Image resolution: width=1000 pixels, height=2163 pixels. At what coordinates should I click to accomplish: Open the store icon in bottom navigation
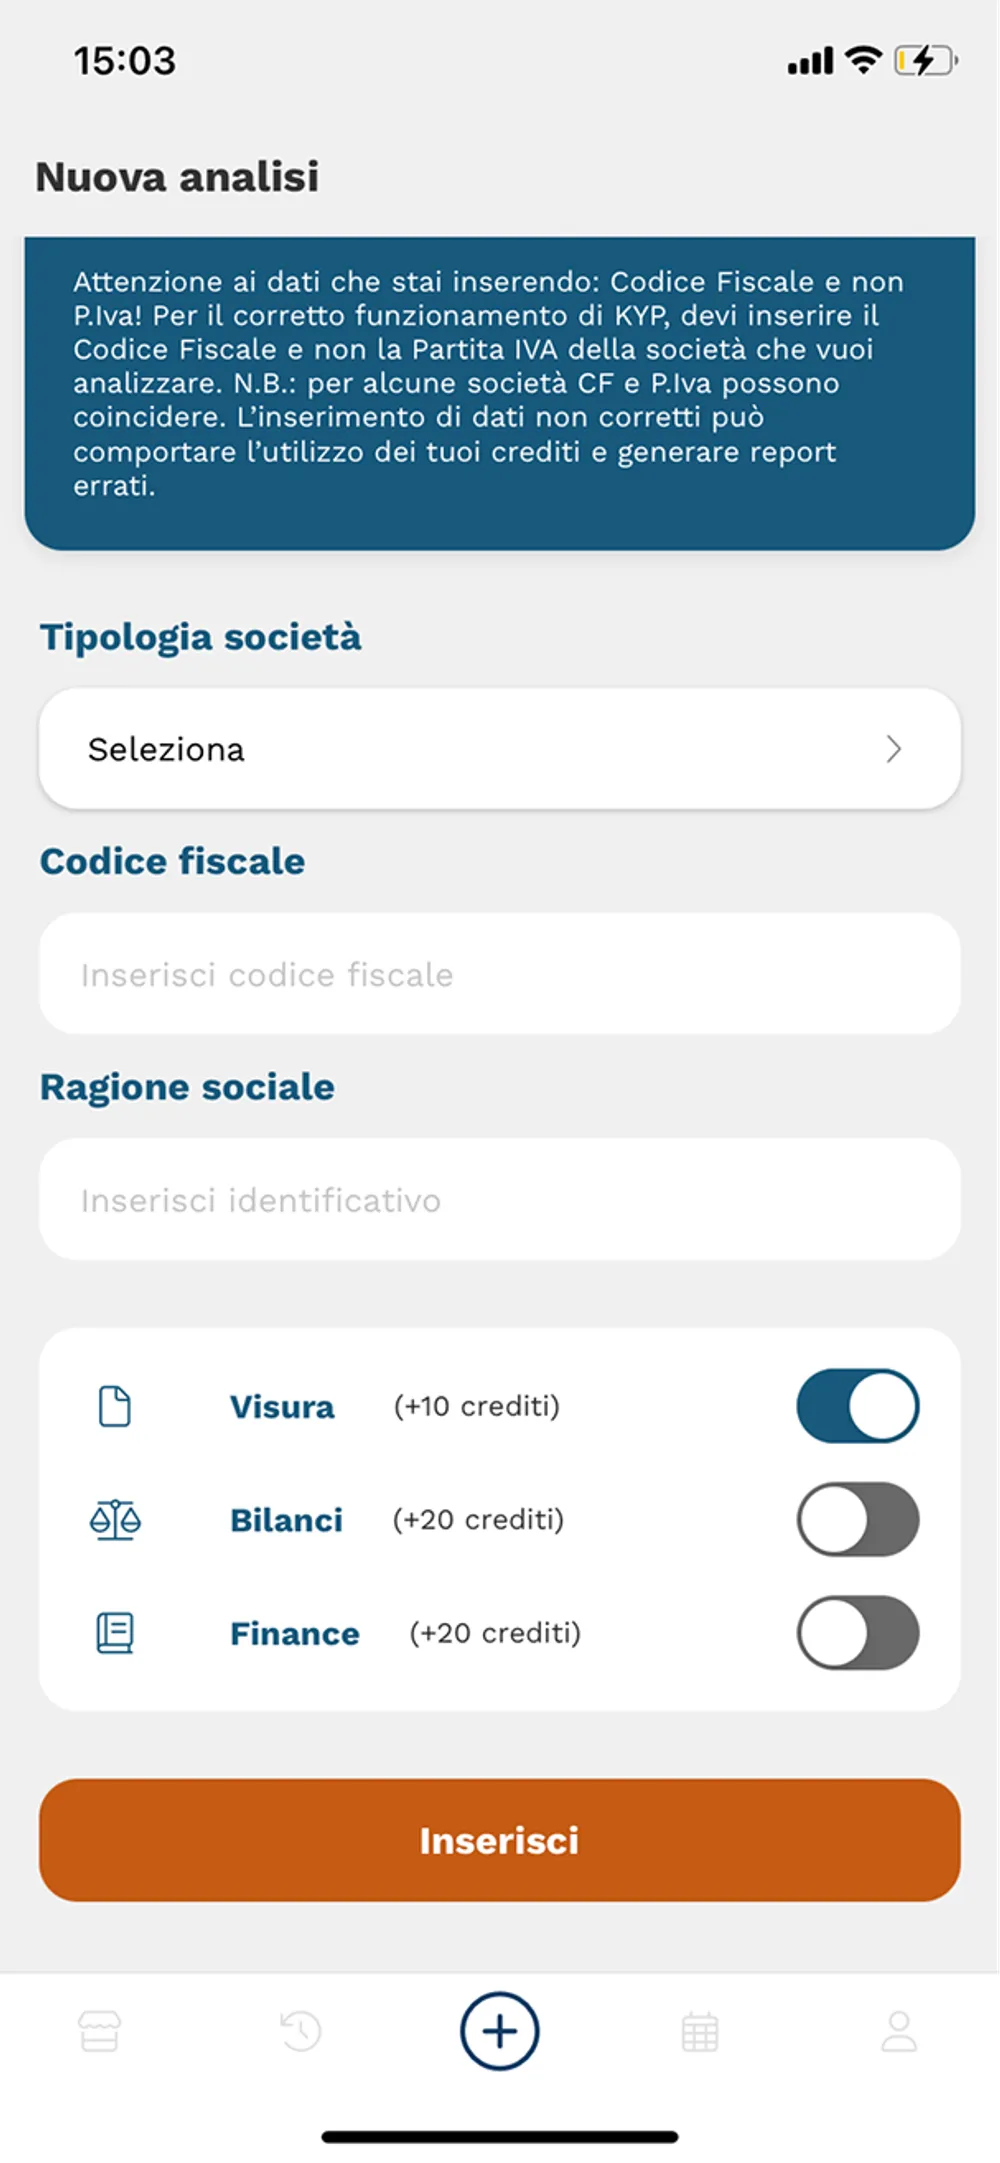100,2031
